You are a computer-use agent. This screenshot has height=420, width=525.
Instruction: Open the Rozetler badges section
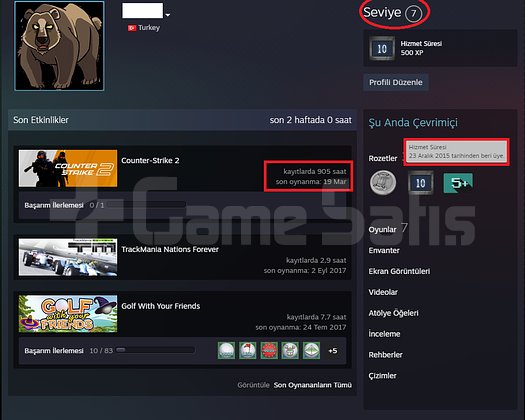[x=383, y=158]
